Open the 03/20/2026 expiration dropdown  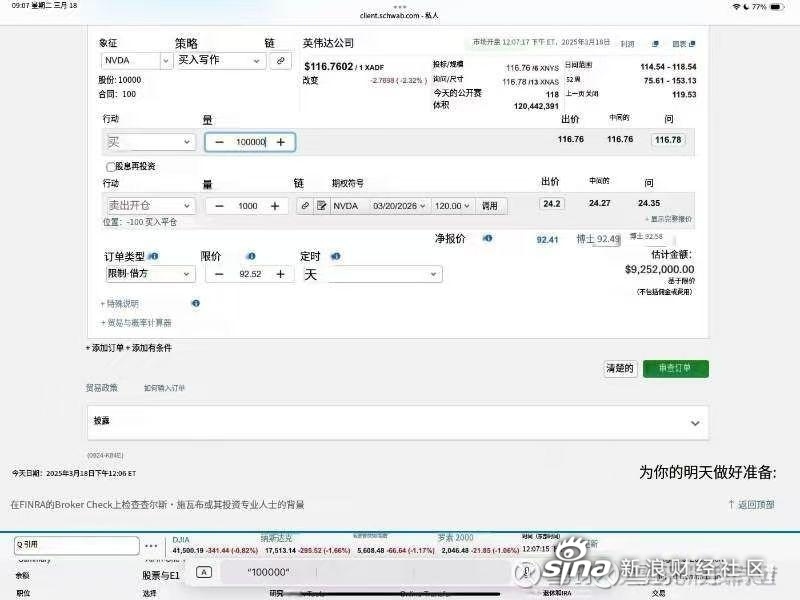pyautogui.click(x=399, y=206)
